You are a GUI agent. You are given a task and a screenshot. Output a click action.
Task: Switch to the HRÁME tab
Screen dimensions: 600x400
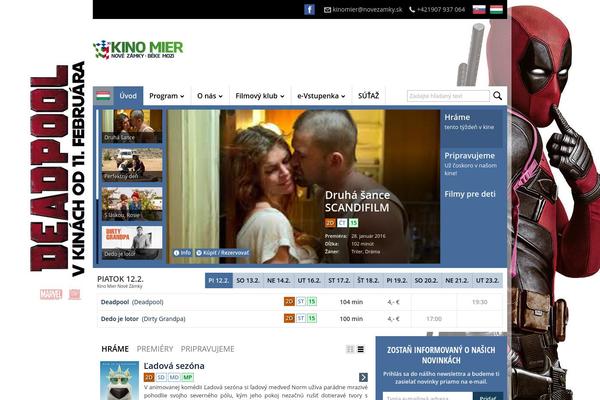coord(115,349)
